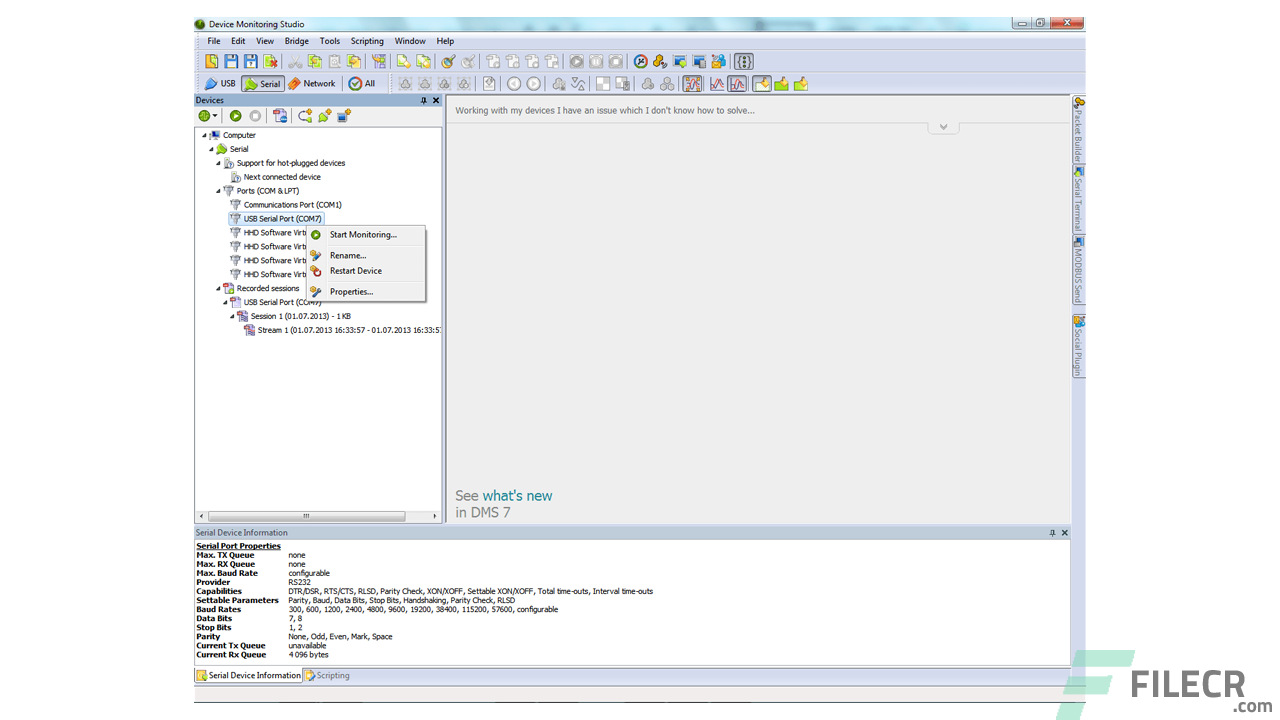Click the pencil icon beside Rename

point(316,255)
